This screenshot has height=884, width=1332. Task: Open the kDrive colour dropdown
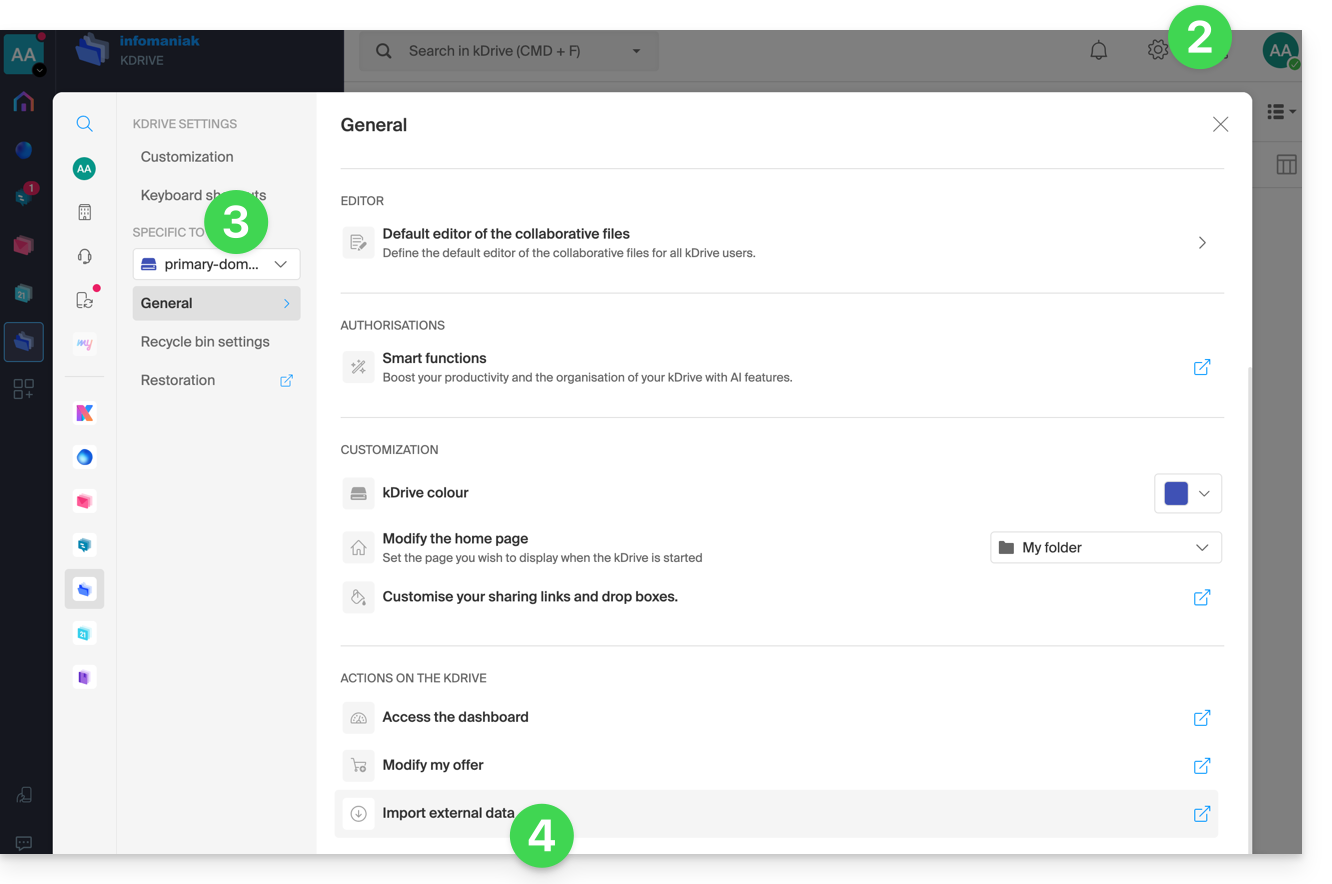coord(1187,493)
